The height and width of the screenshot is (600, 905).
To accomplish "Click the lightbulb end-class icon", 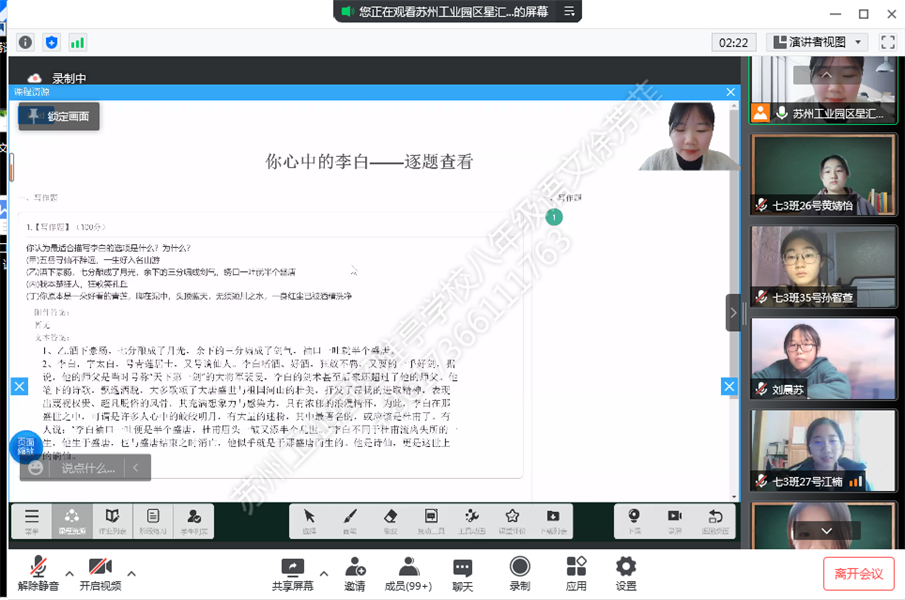I will (634, 521).
